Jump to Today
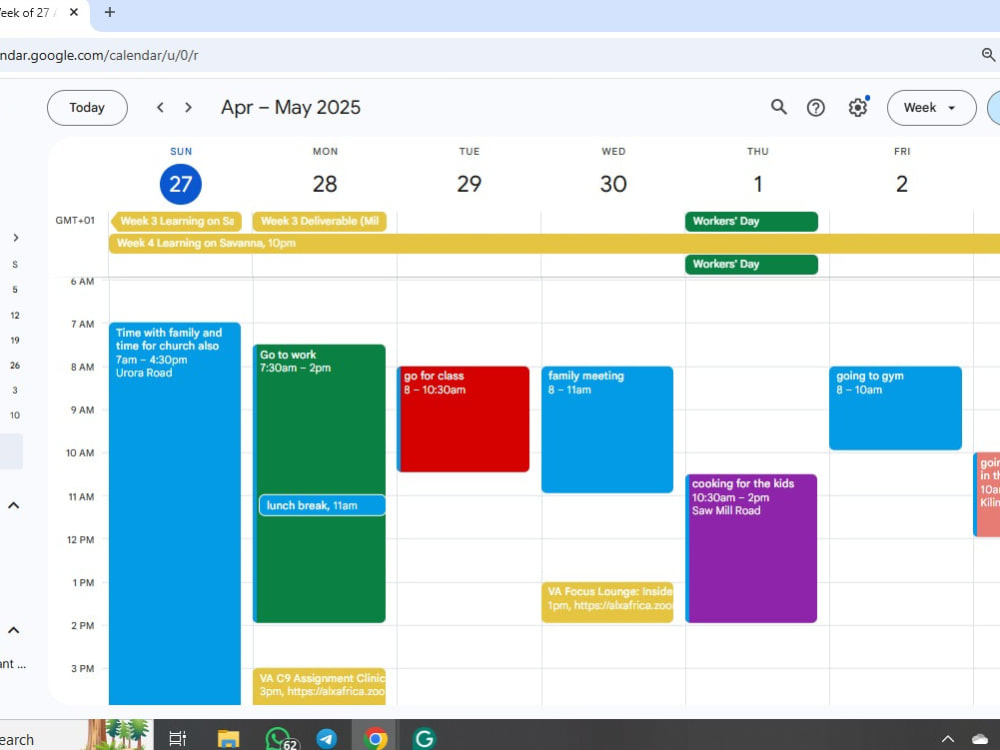This screenshot has height=750, width=1000. point(87,108)
